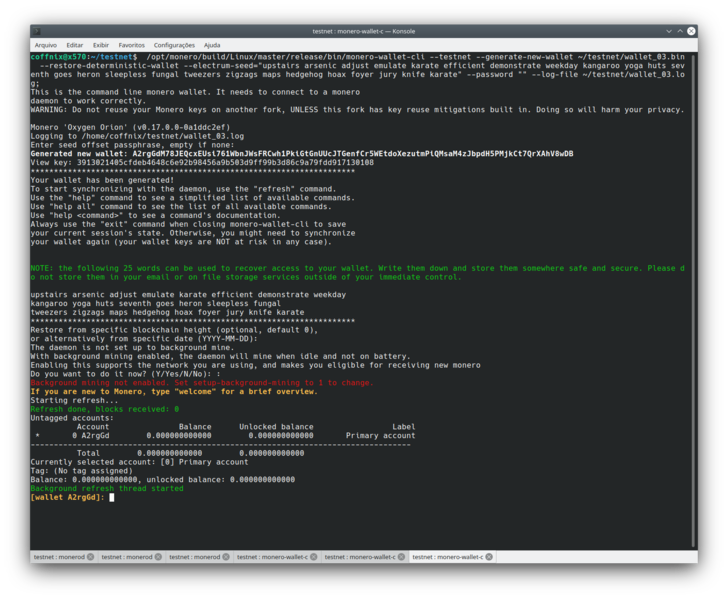Open the Editar menu
The image size is (728, 599).
pos(75,45)
